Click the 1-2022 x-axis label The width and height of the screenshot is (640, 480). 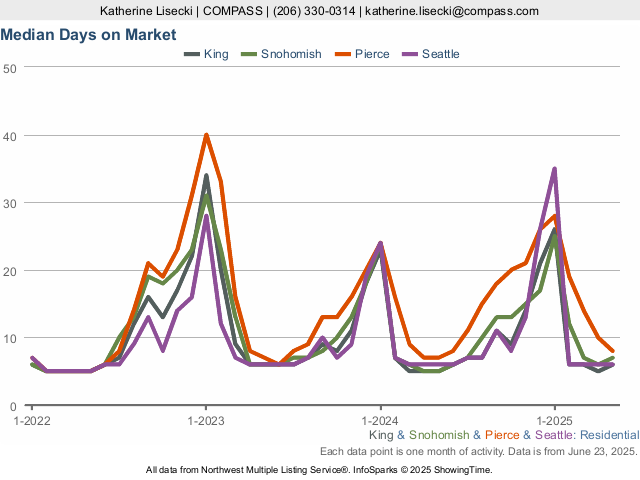pyautogui.click(x=32, y=421)
